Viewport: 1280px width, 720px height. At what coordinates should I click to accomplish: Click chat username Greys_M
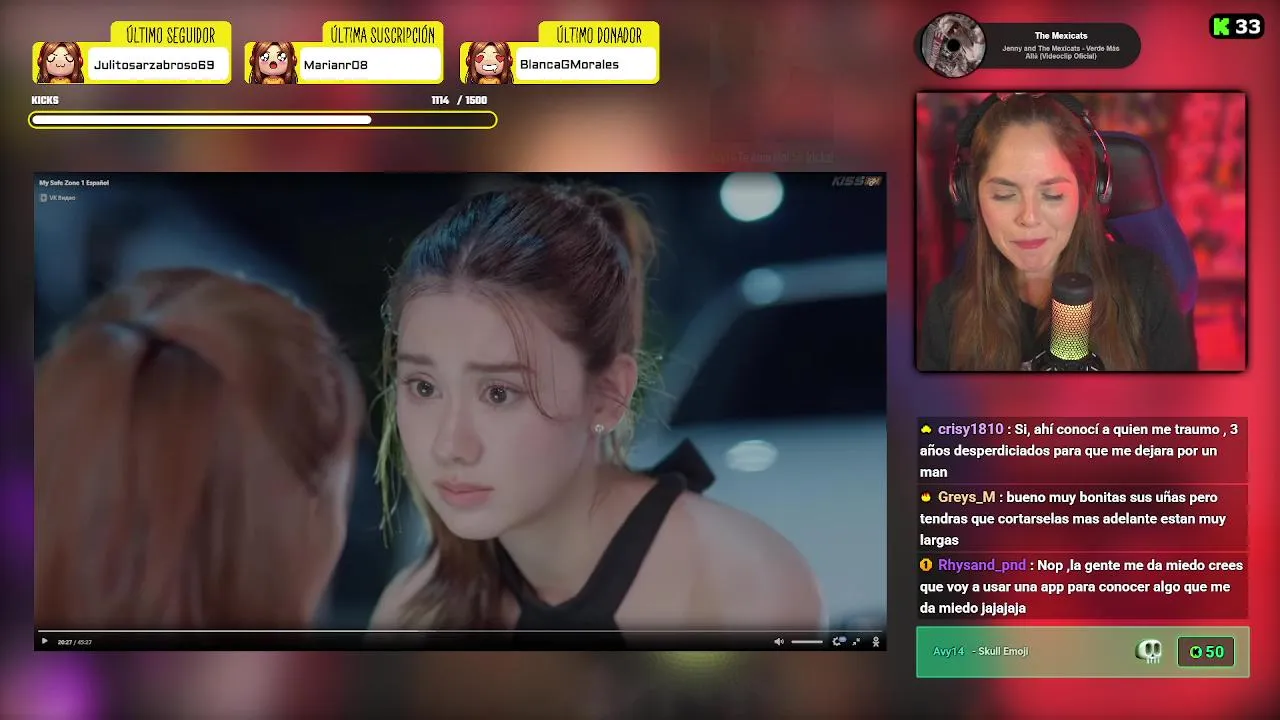(966, 497)
